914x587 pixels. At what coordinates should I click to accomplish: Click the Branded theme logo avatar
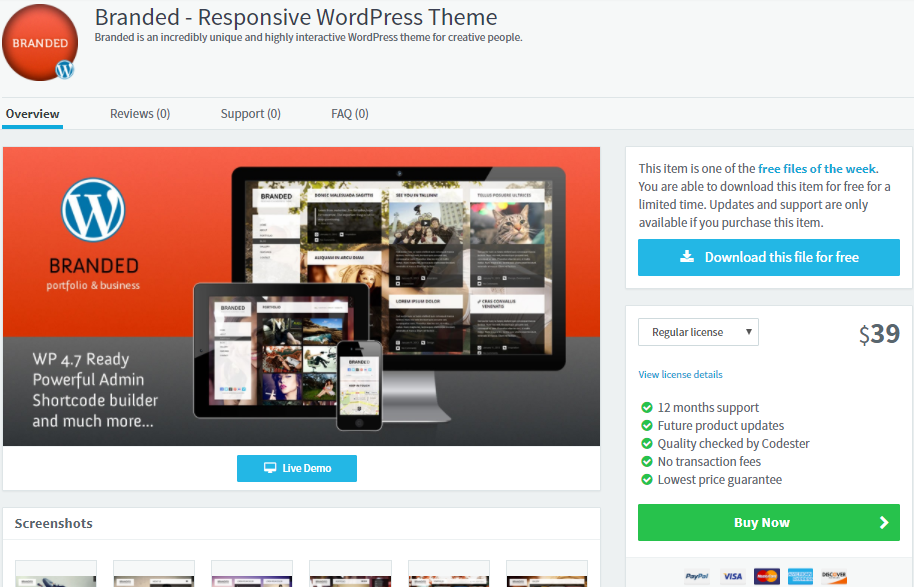pyautogui.click(x=40, y=43)
